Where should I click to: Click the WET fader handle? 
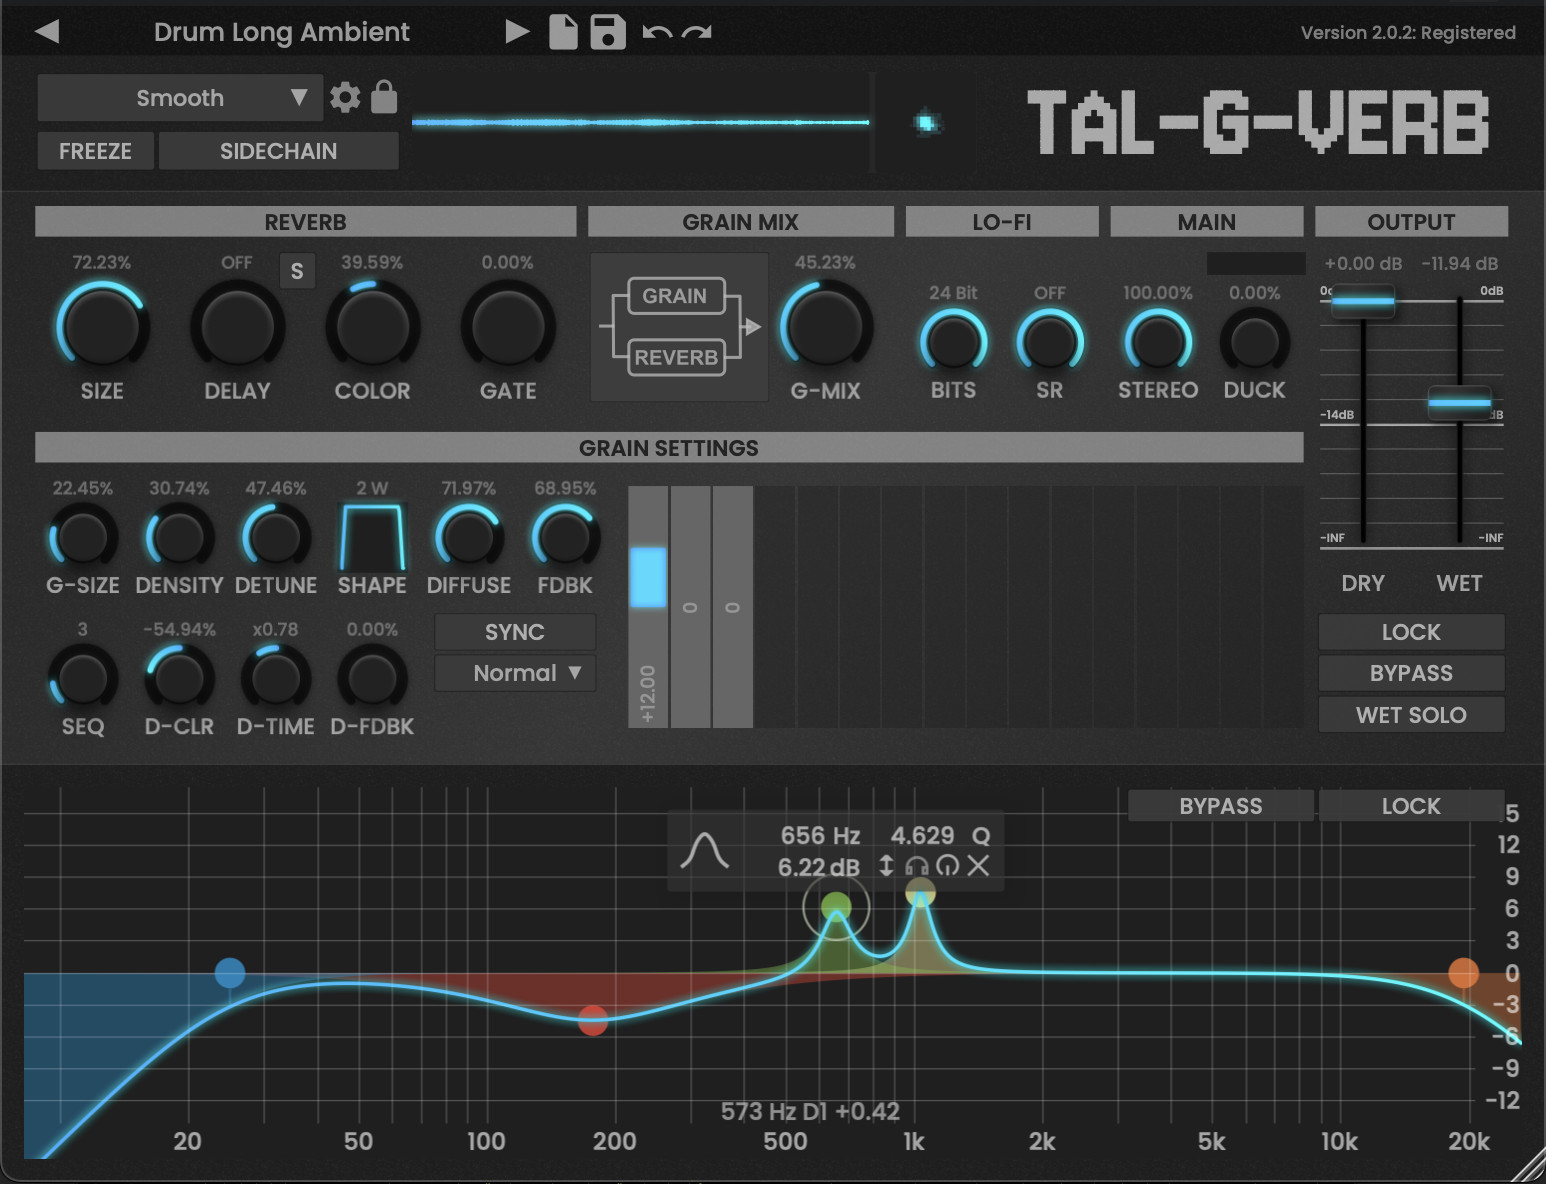1459,403
